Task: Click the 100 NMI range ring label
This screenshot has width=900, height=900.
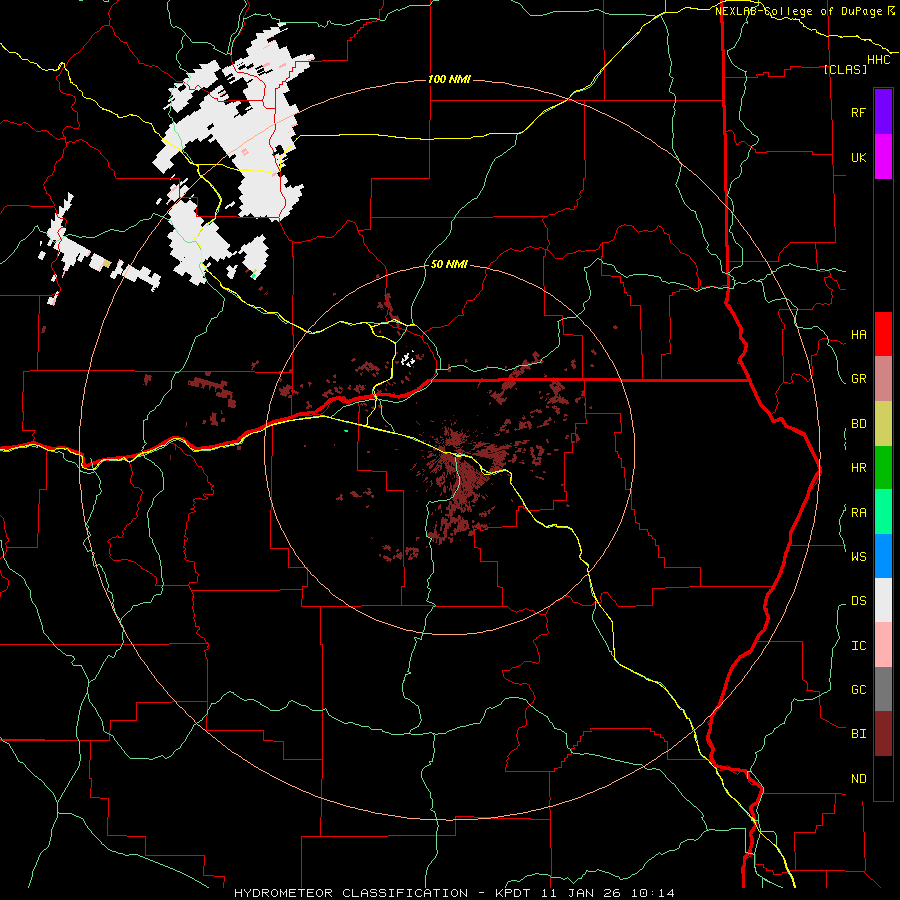Action: (449, 79)
